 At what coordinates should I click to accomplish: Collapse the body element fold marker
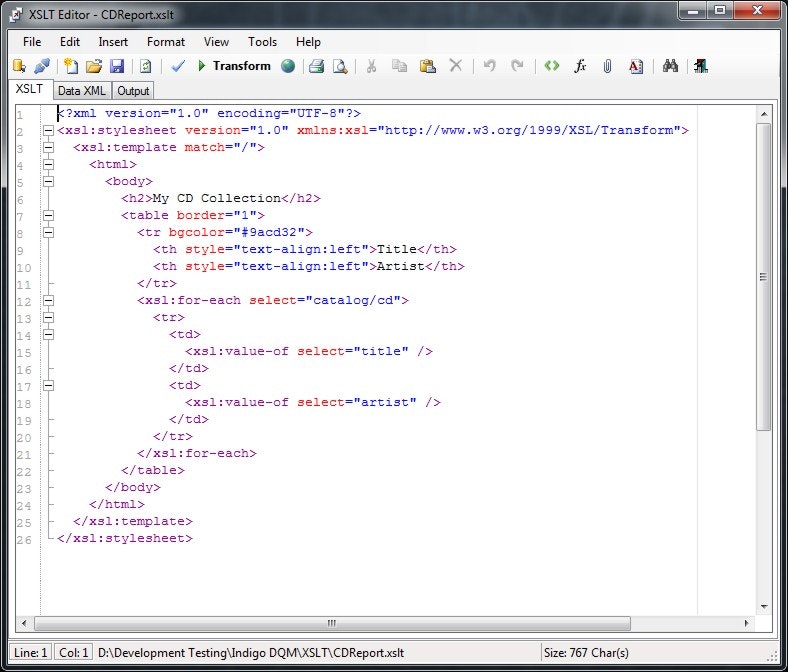tap(48, 181)
